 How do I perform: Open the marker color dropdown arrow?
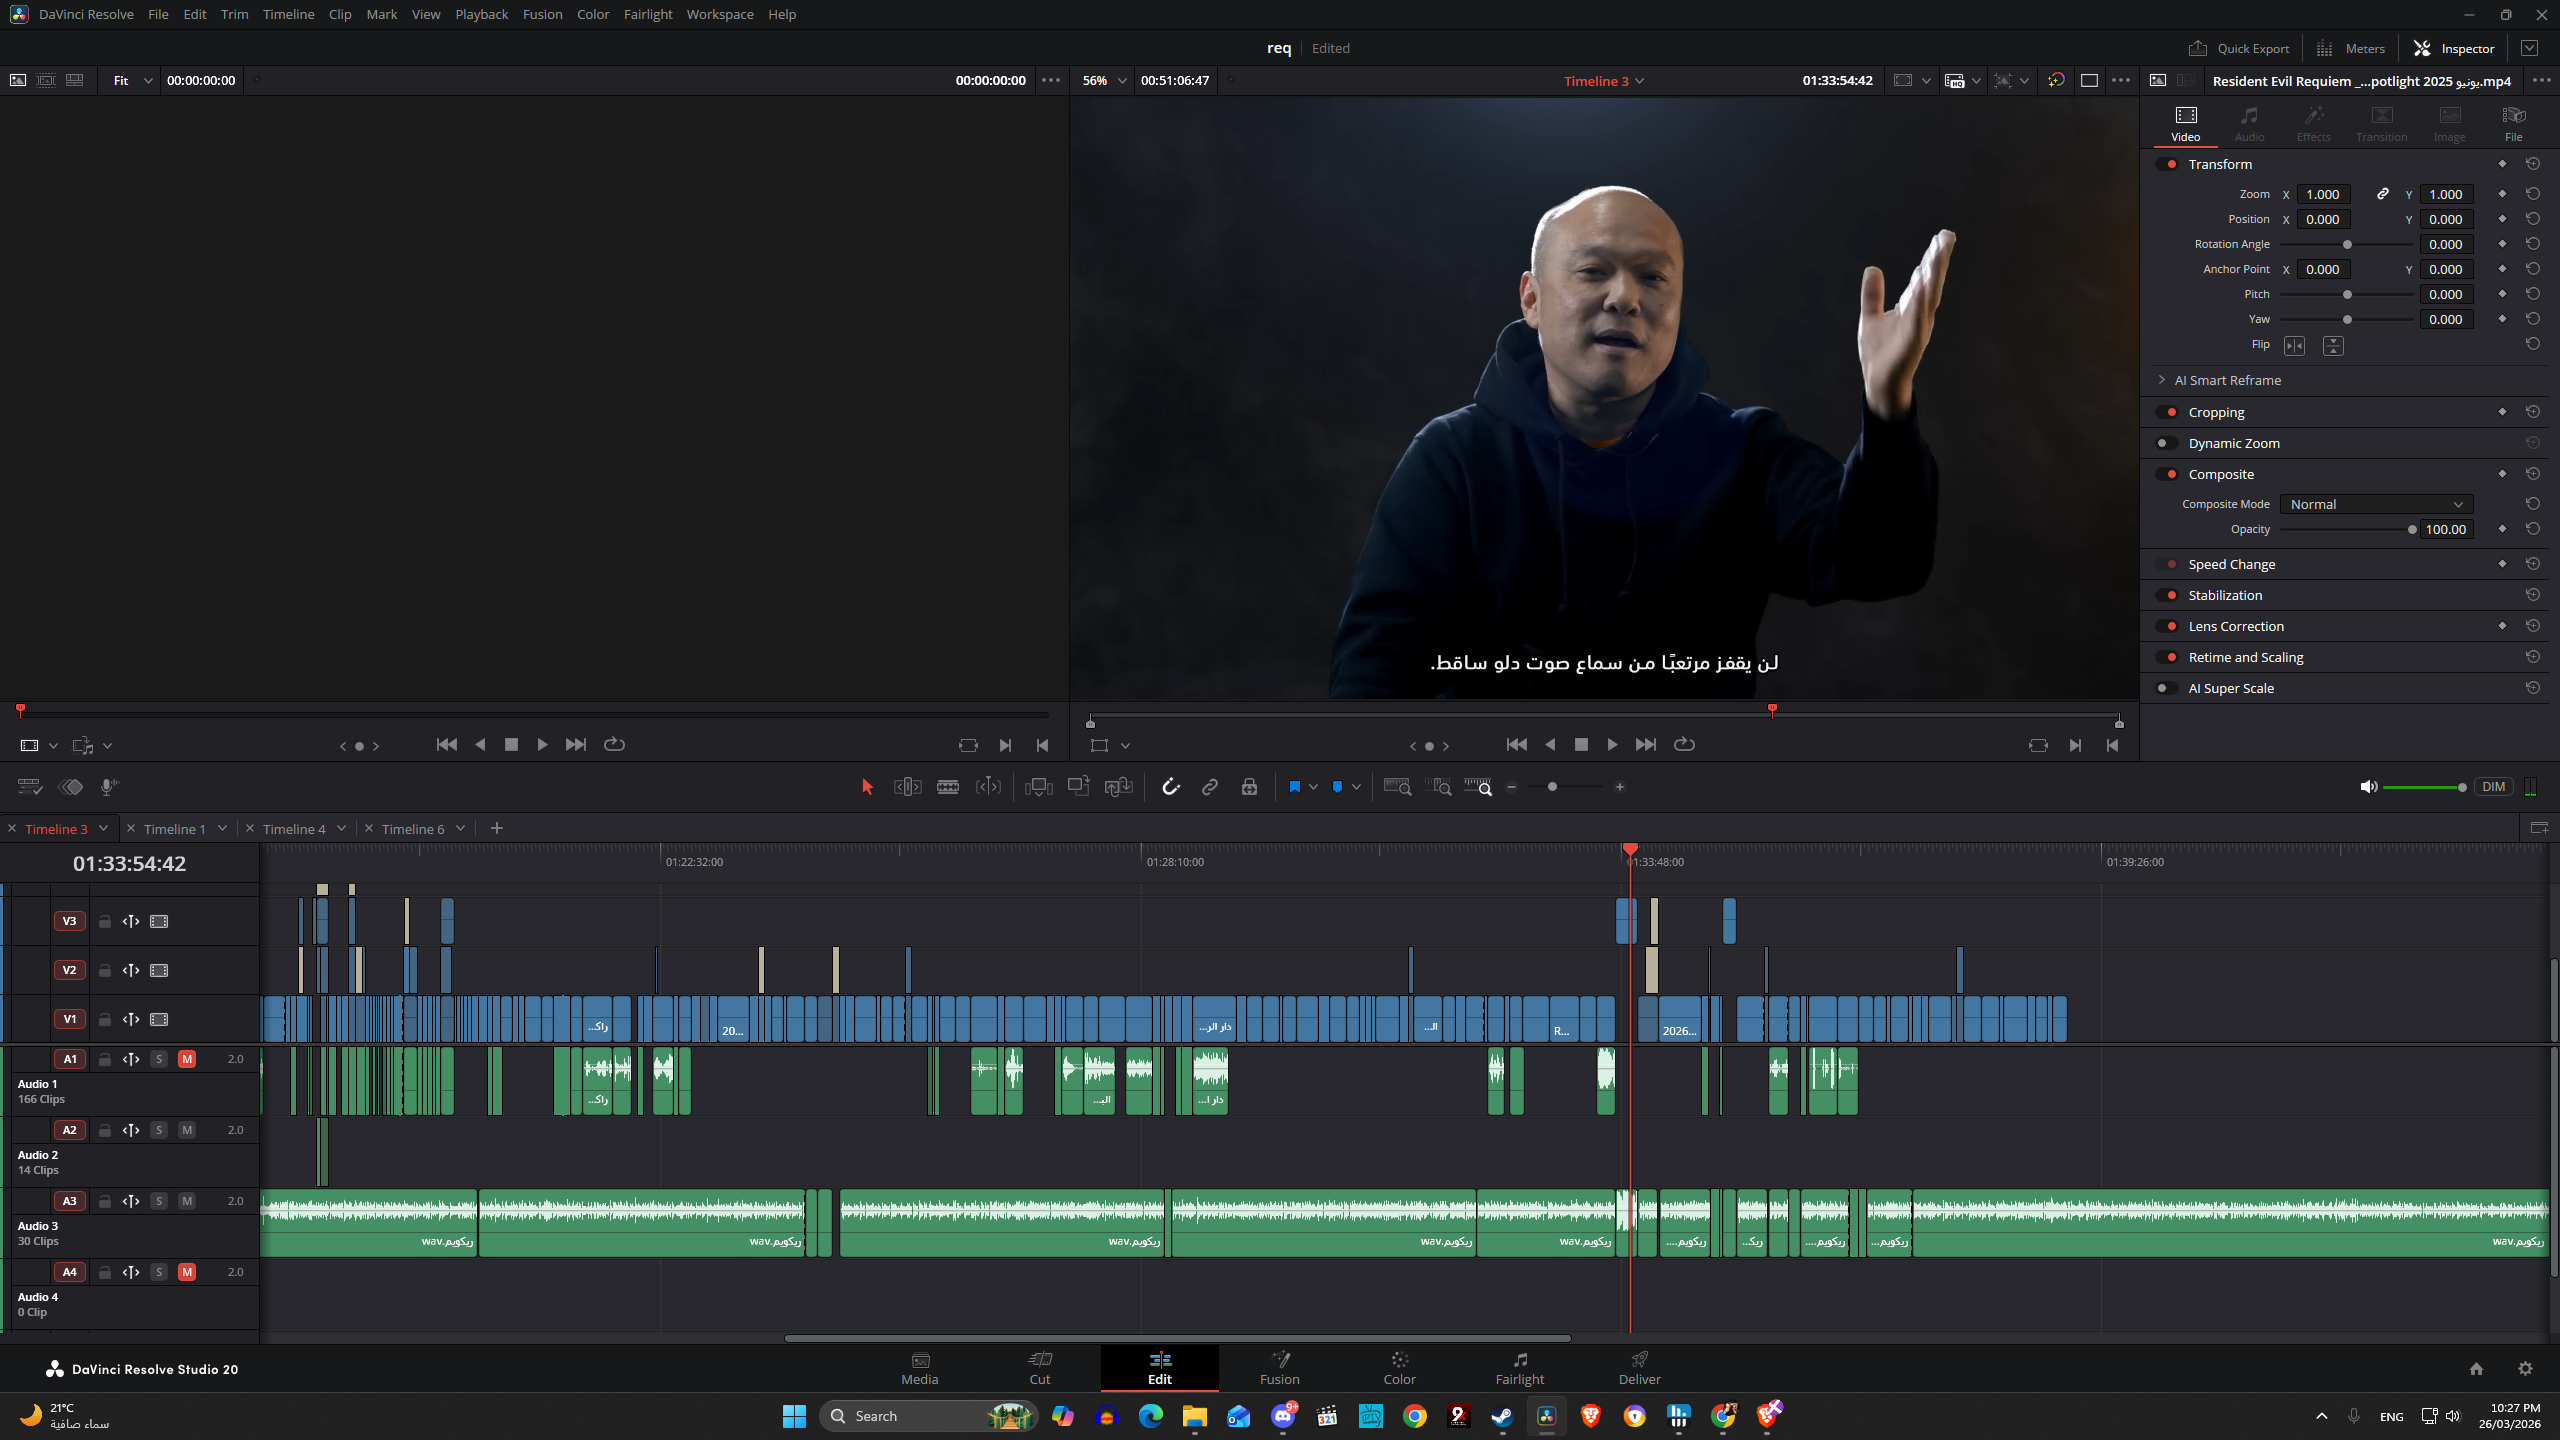pyautogui.click(x=1356, y=787)
